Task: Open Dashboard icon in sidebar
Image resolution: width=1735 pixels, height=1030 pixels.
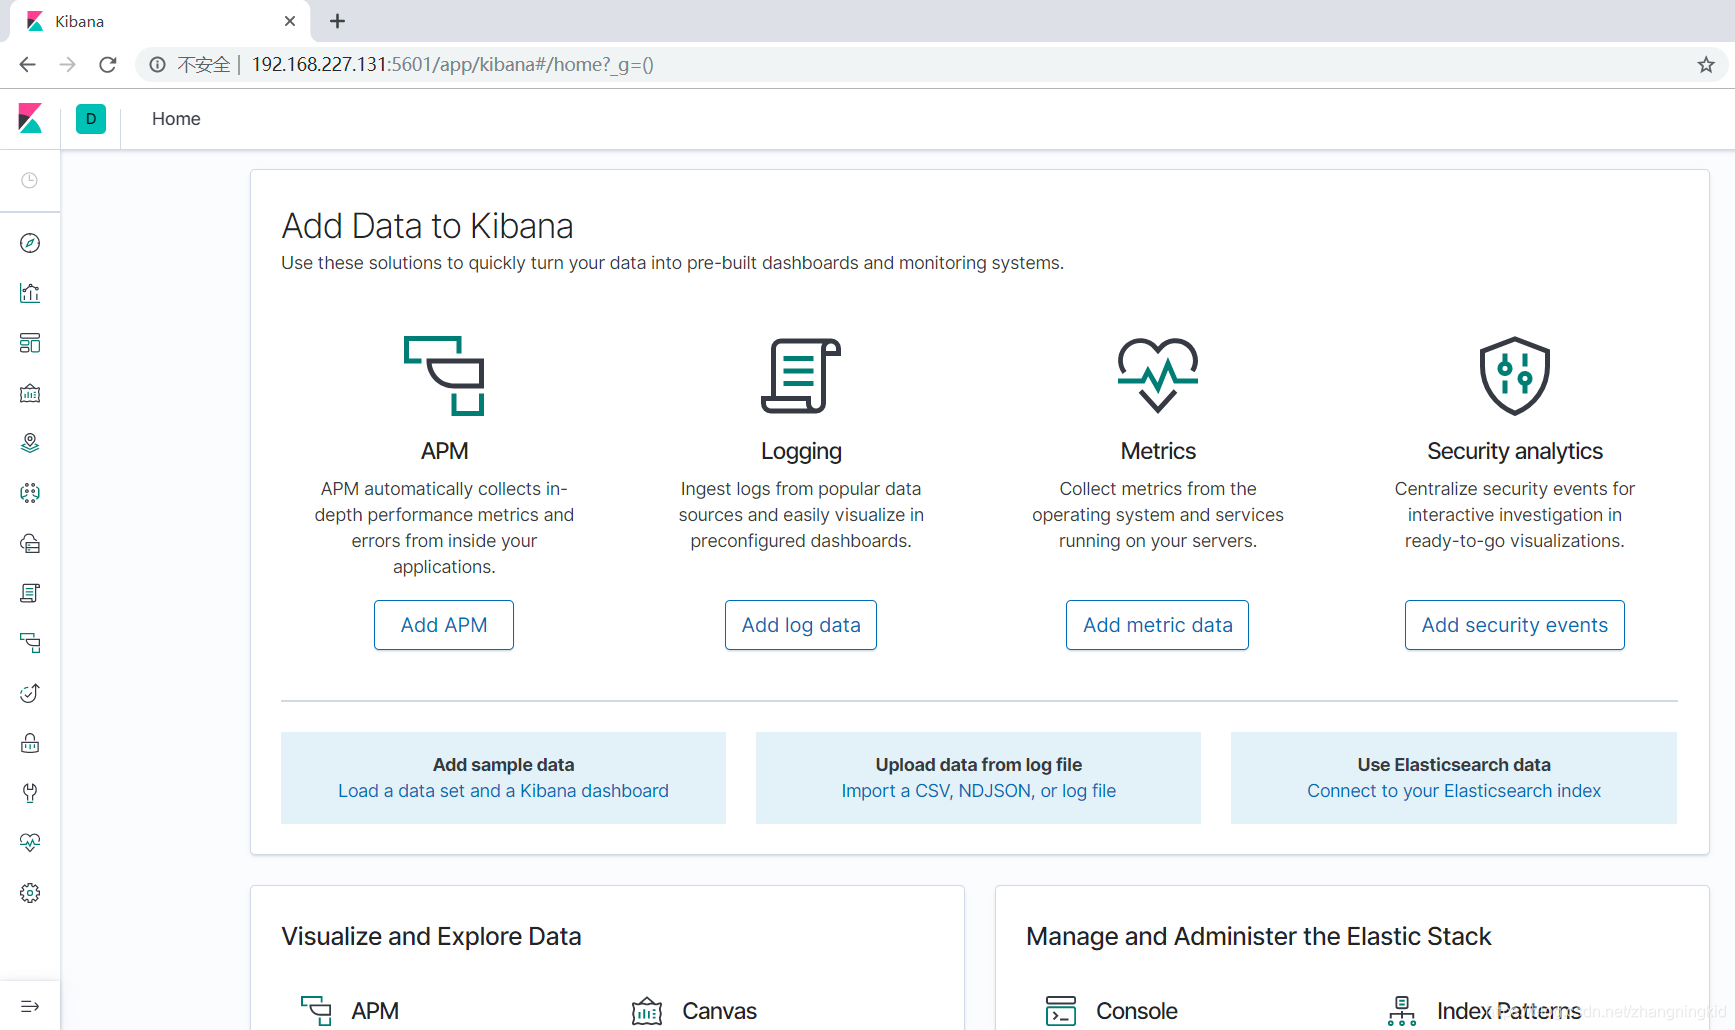Action: [30, 343]
